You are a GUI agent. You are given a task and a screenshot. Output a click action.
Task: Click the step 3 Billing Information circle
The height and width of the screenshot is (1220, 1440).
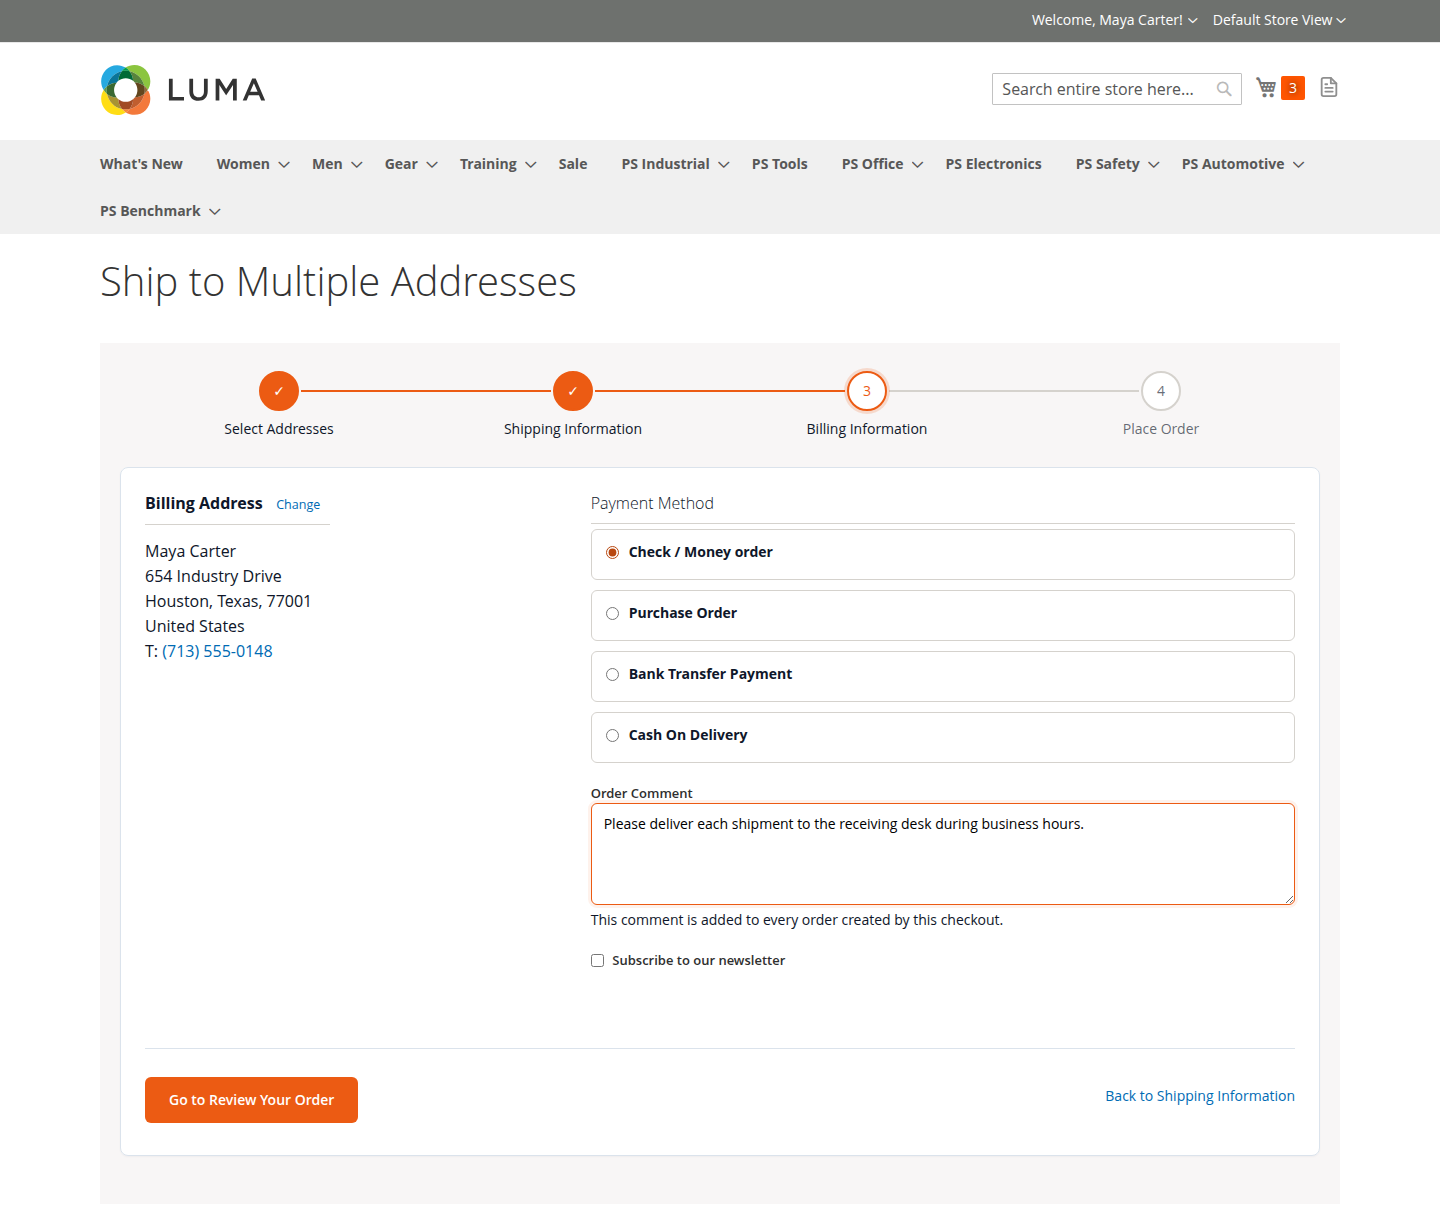(867, 391)
